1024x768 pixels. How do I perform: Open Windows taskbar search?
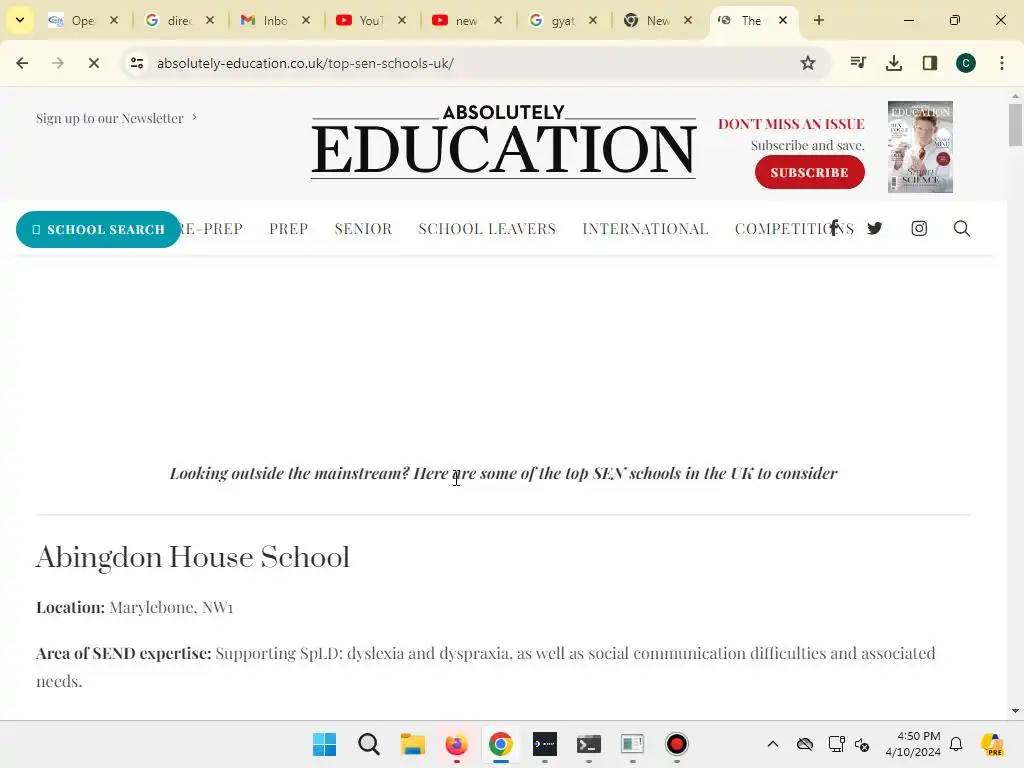click(369, 744)
